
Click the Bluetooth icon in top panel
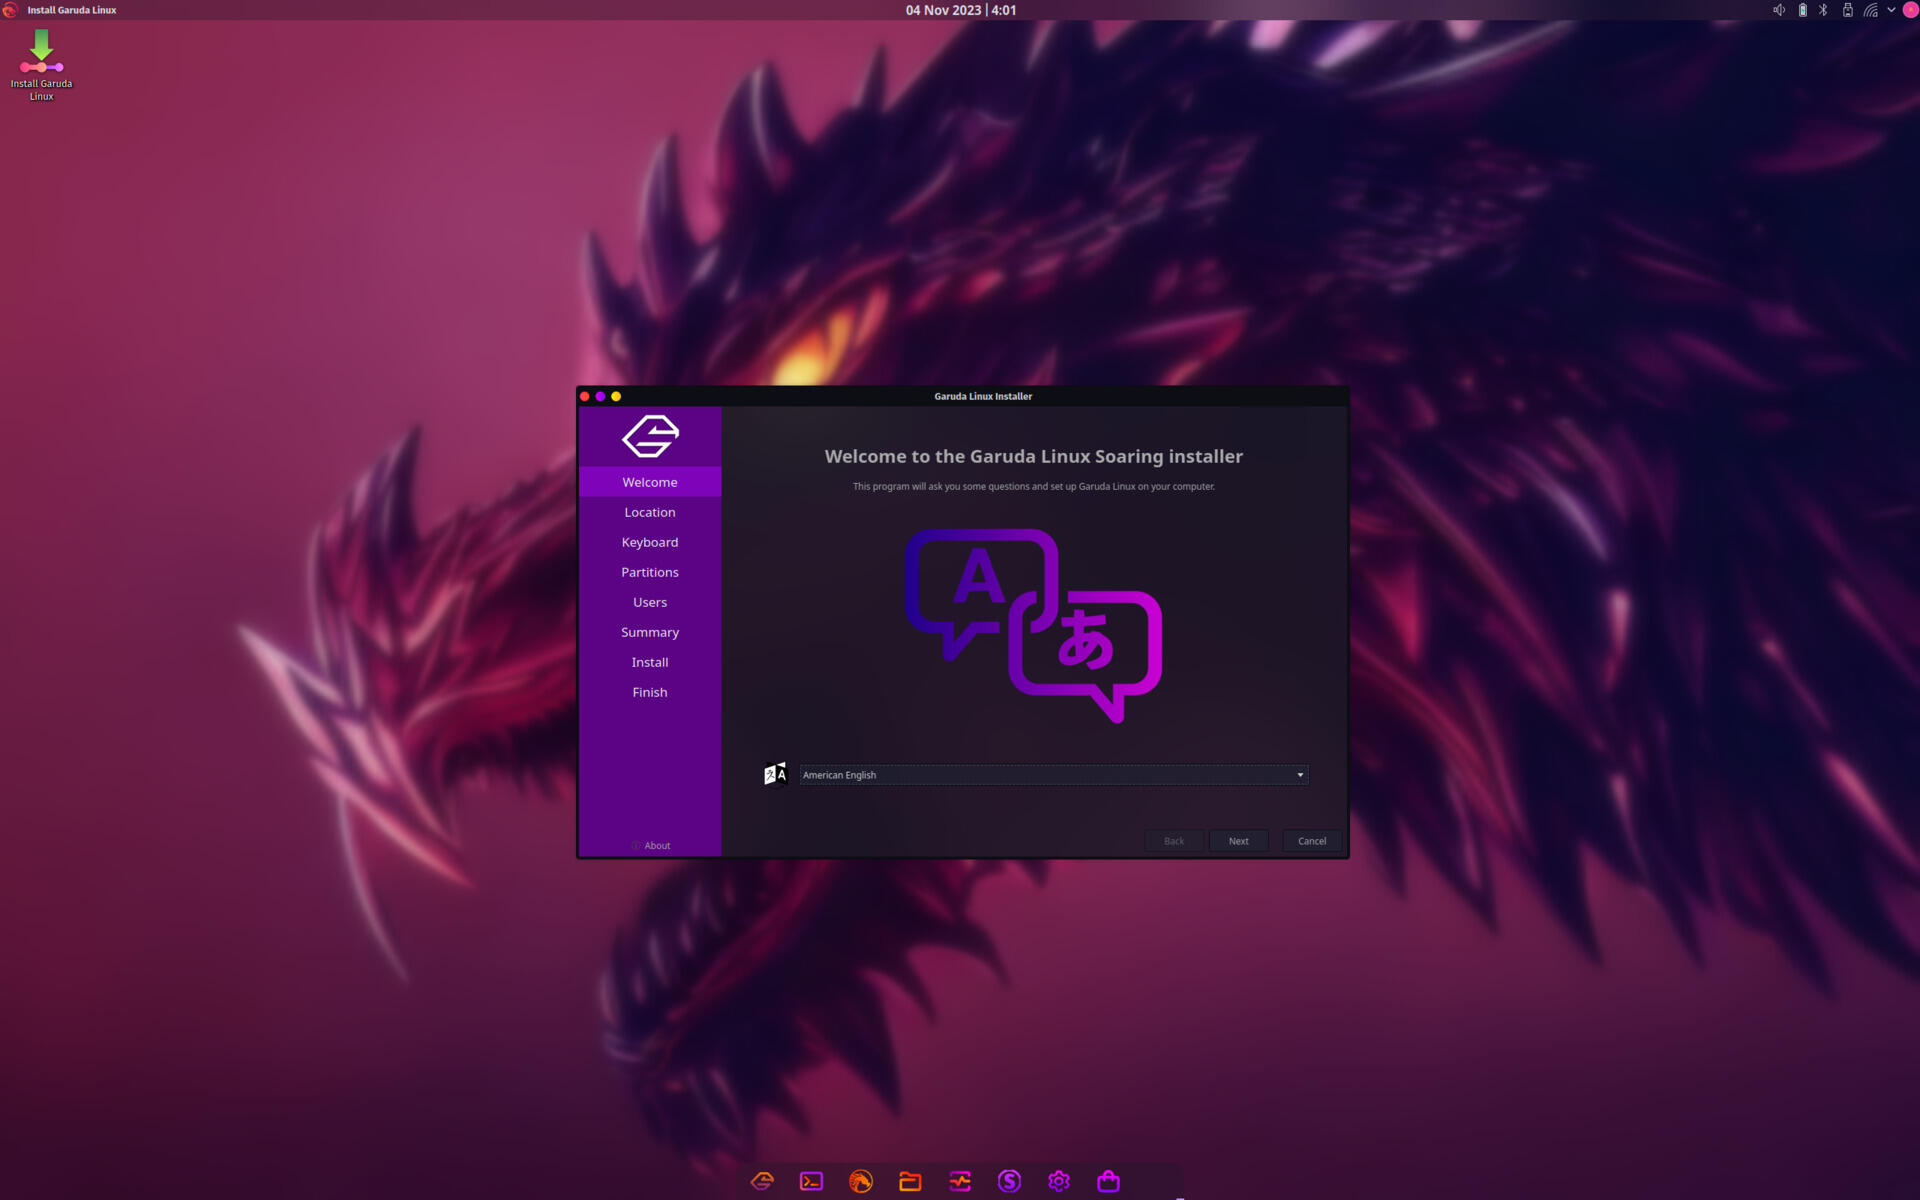coord(1823,10)
